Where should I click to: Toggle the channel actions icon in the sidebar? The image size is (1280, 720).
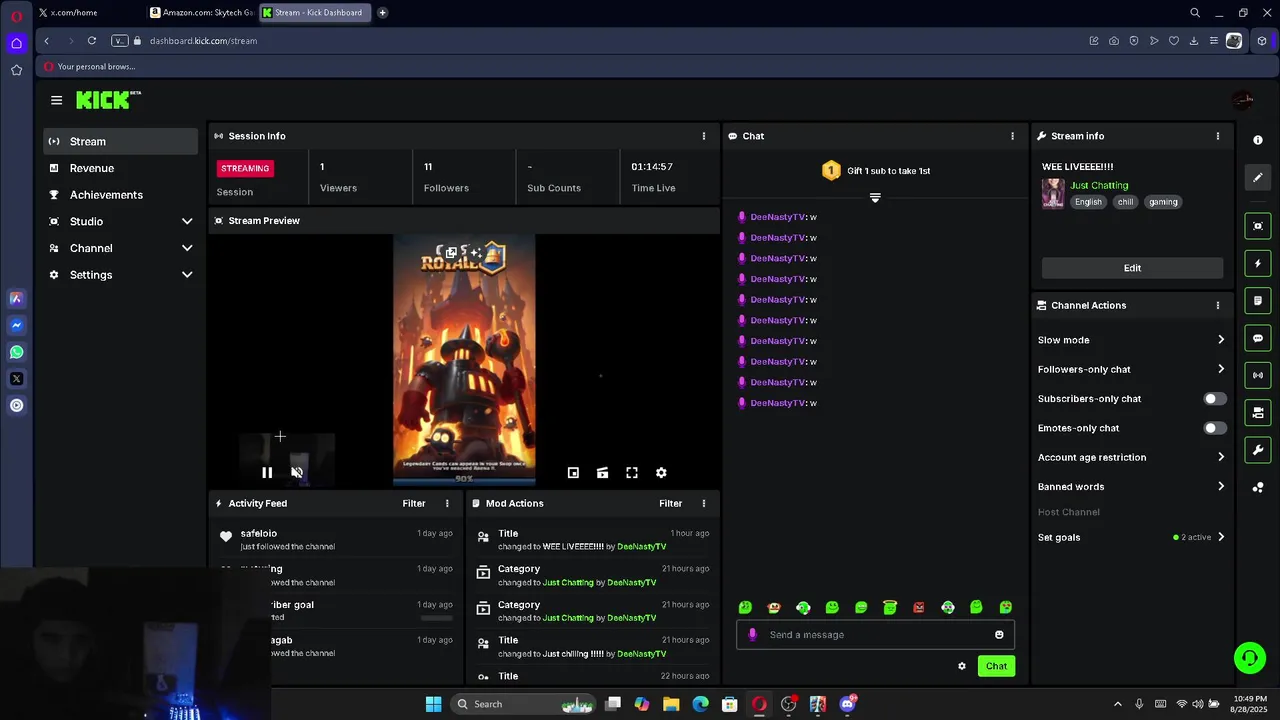[1258, 412]
